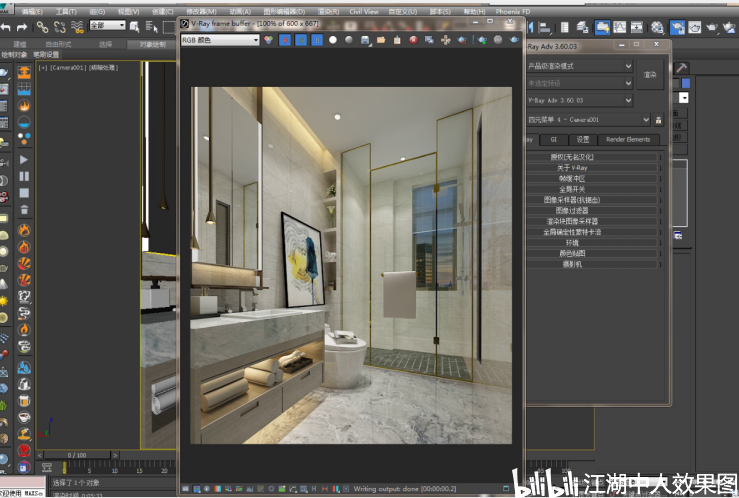Open lens effects settings icon in VFB bar
The height and width of the screenshot is (498, 739).
346,489
